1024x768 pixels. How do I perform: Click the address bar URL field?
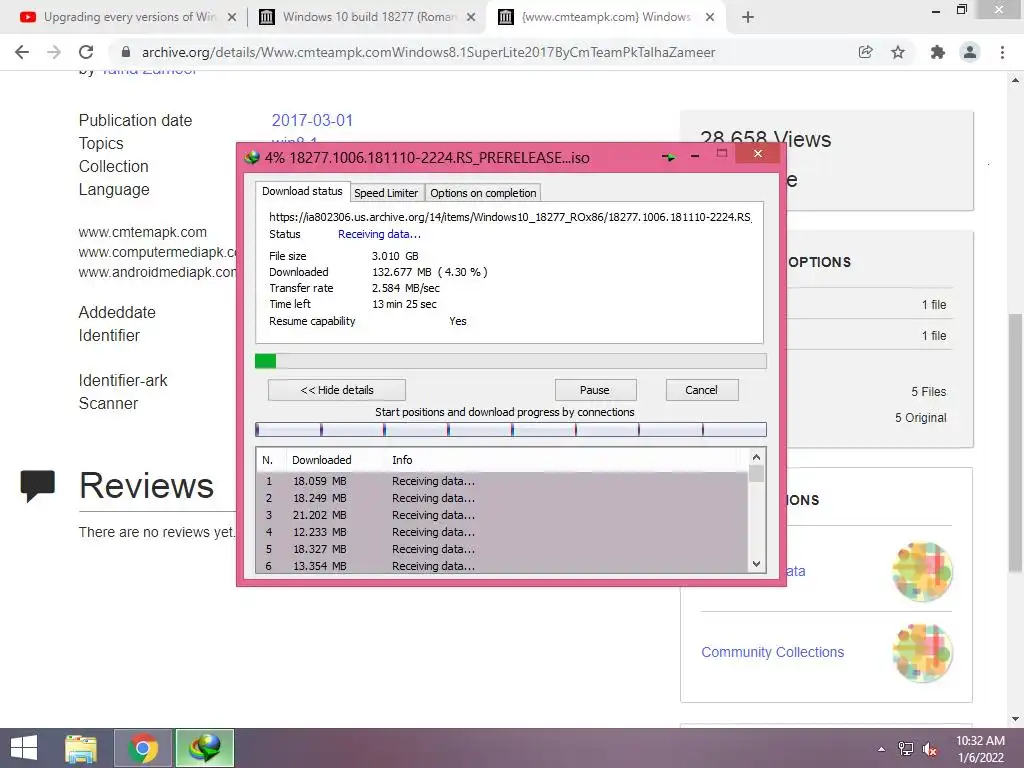point(428,52)
